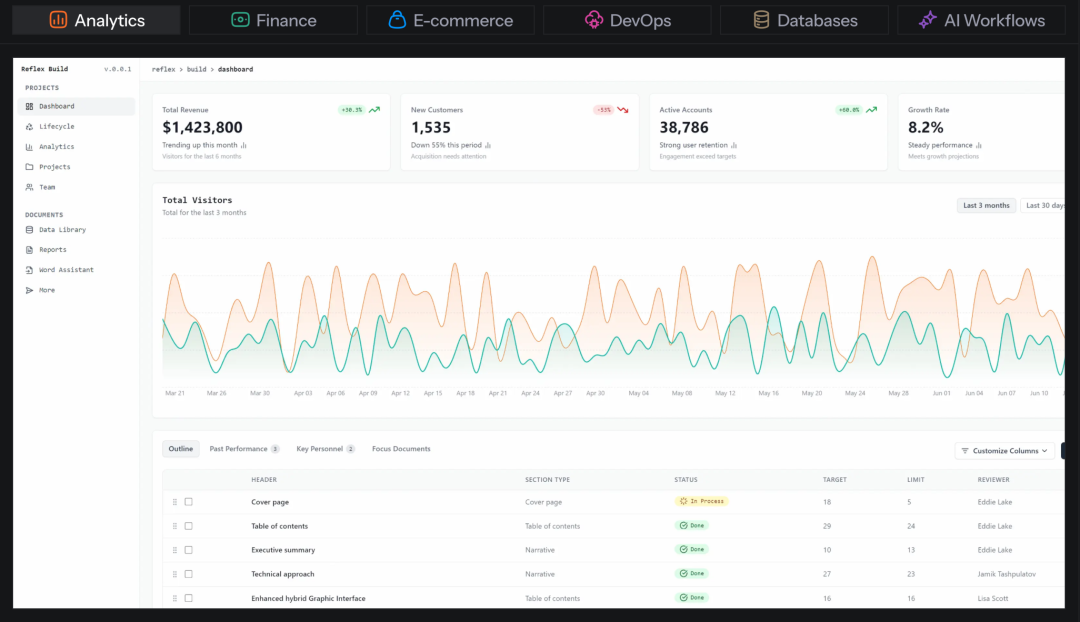Select the Projects folder icon

(x=29, y=167)
